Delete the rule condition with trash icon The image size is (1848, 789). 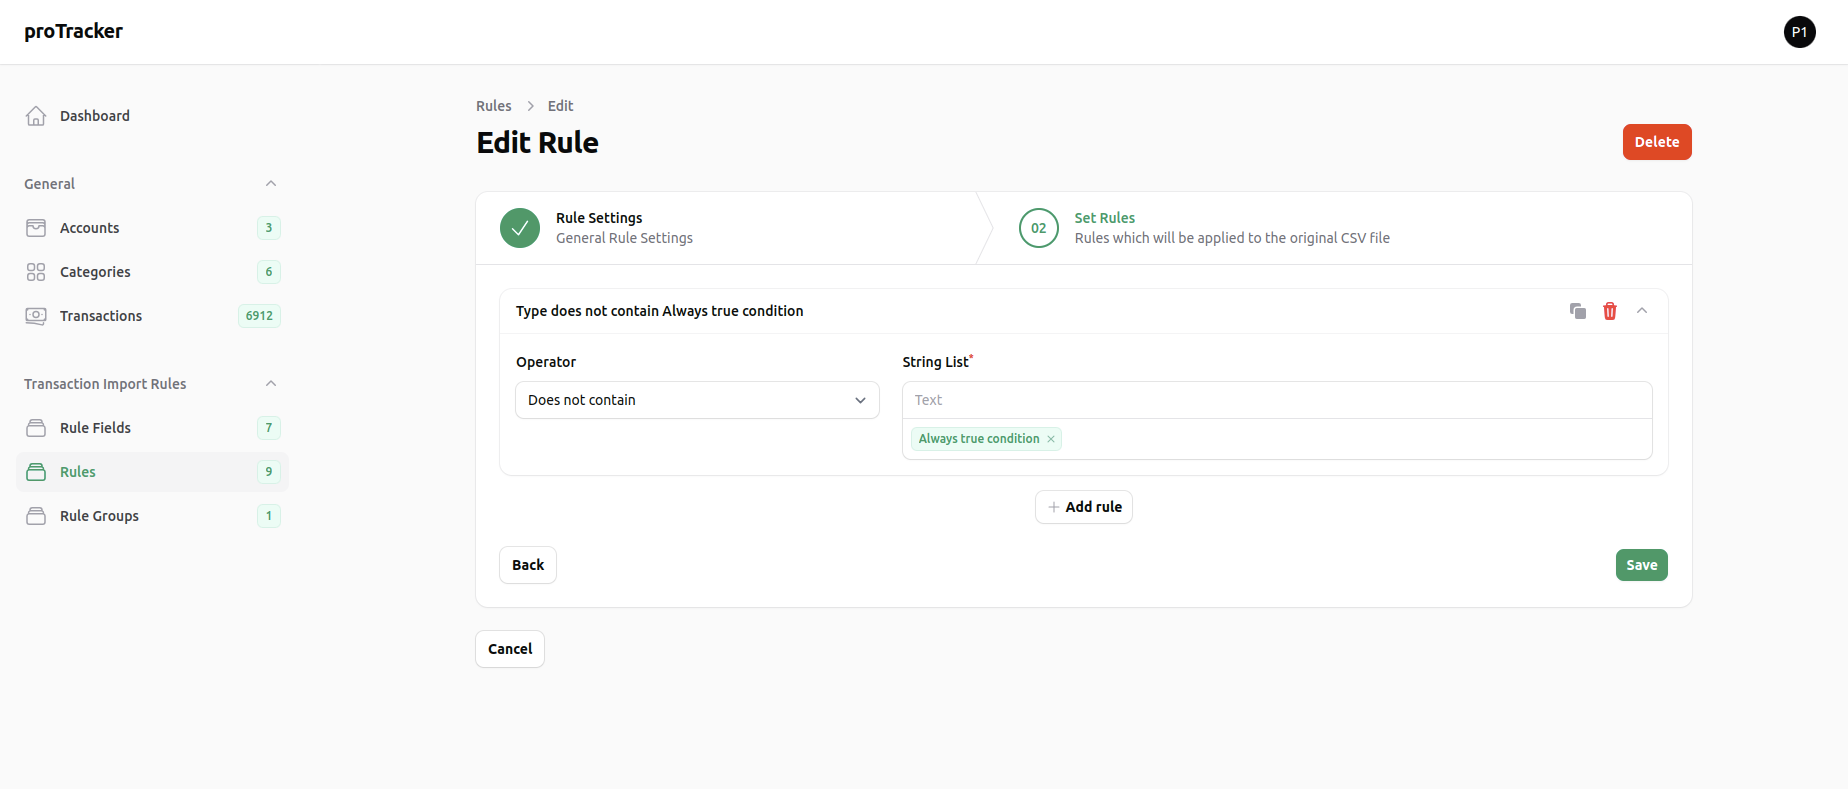1610,311
